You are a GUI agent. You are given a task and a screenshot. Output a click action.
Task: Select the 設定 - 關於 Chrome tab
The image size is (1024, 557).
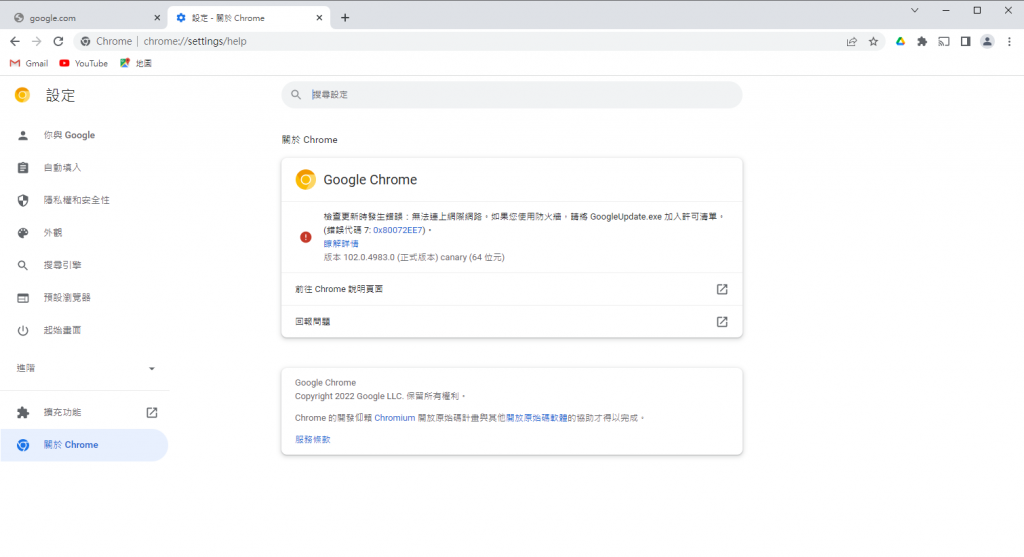point(248,18)
